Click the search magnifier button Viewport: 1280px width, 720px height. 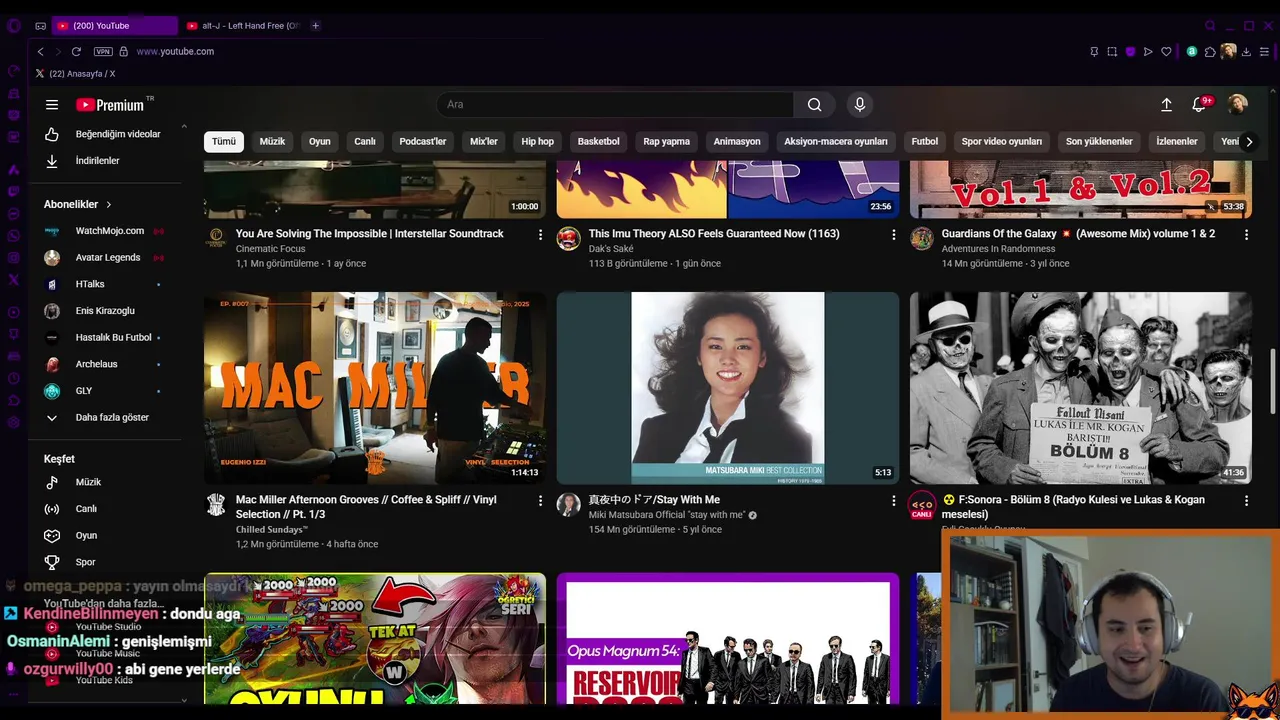[x=814, y=104]
